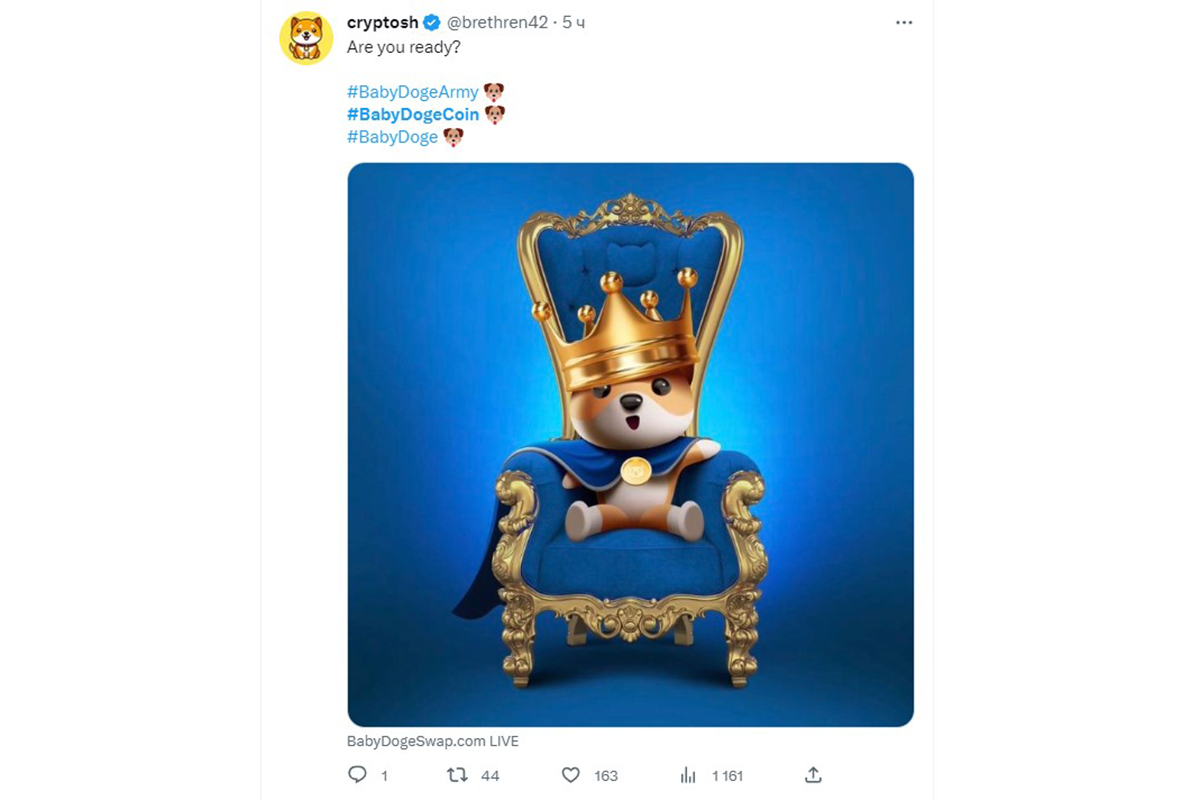The height and width of the screenshot is (800, 1200).
Task: Open the #BabyDoge hashtag feed
Action: (x=391, y=136)
